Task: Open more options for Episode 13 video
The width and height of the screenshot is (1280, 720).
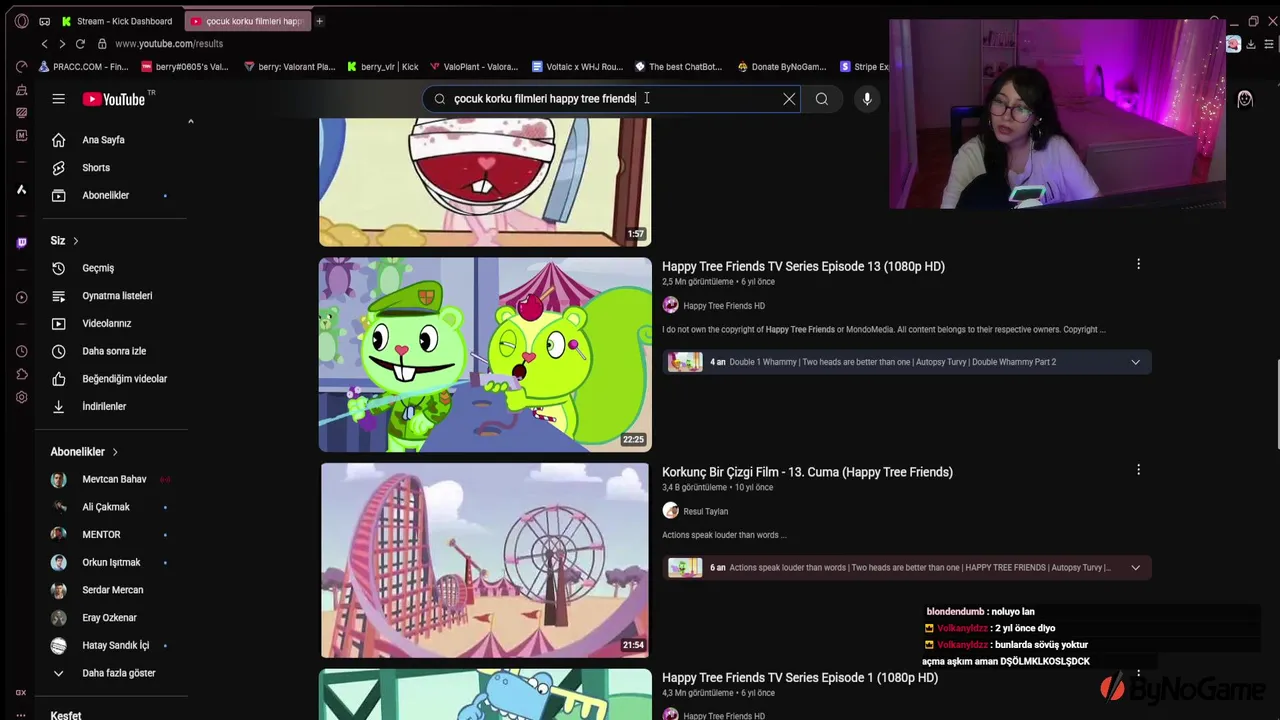Action: coord(1138,264)
